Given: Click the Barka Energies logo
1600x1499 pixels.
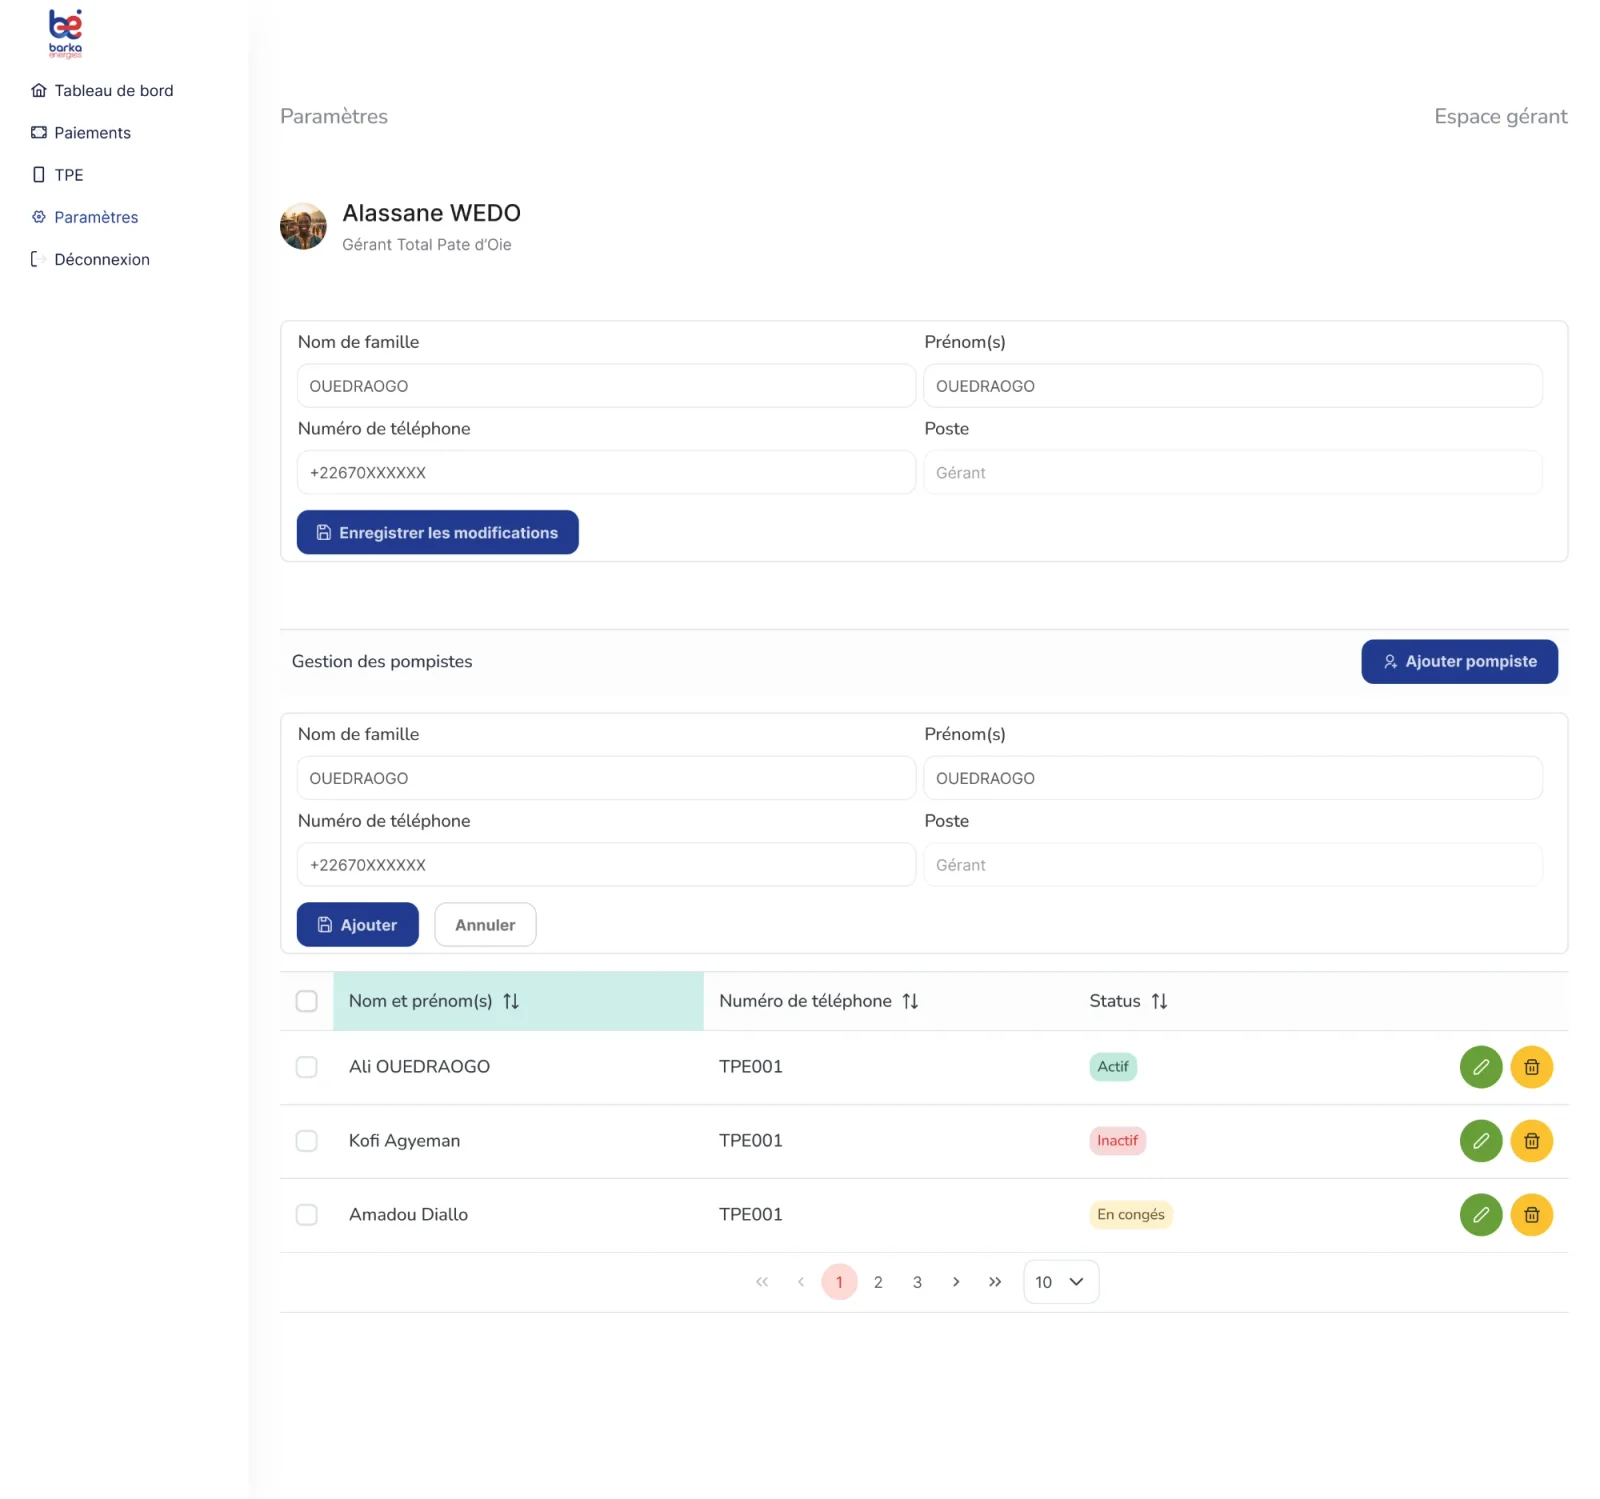Looking at the screenshot, I should coord(65,33).
